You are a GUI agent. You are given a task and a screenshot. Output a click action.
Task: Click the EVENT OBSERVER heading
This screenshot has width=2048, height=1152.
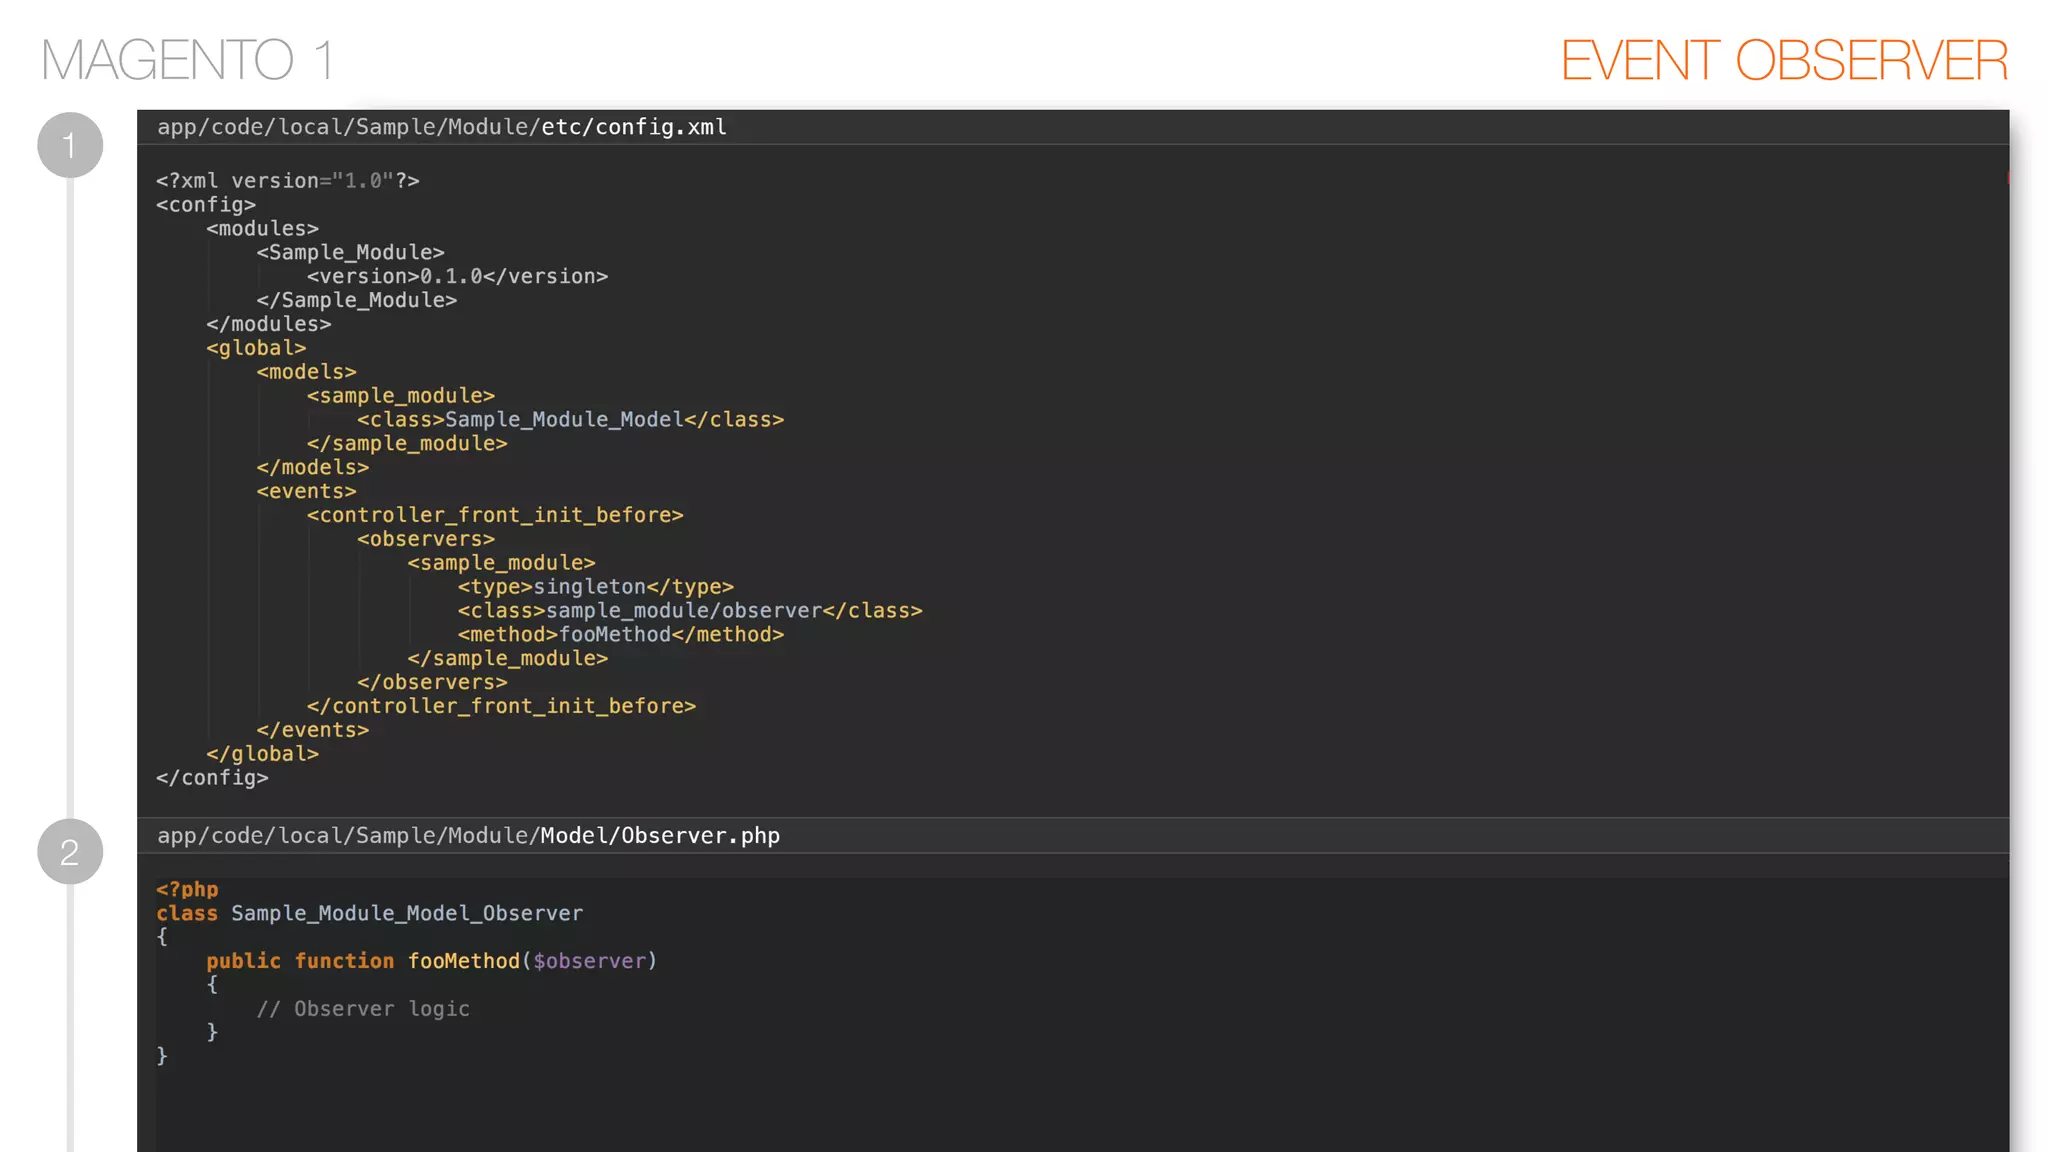(1784, 60)
